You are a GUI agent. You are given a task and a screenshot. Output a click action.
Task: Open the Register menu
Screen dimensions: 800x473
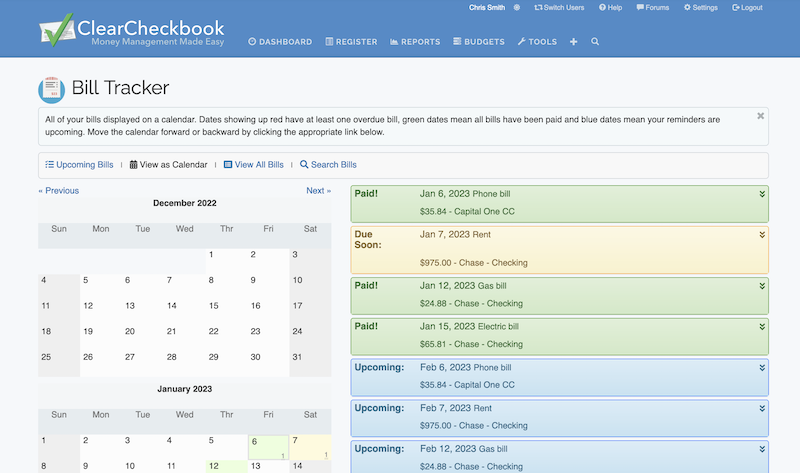[x=352, y=42]
